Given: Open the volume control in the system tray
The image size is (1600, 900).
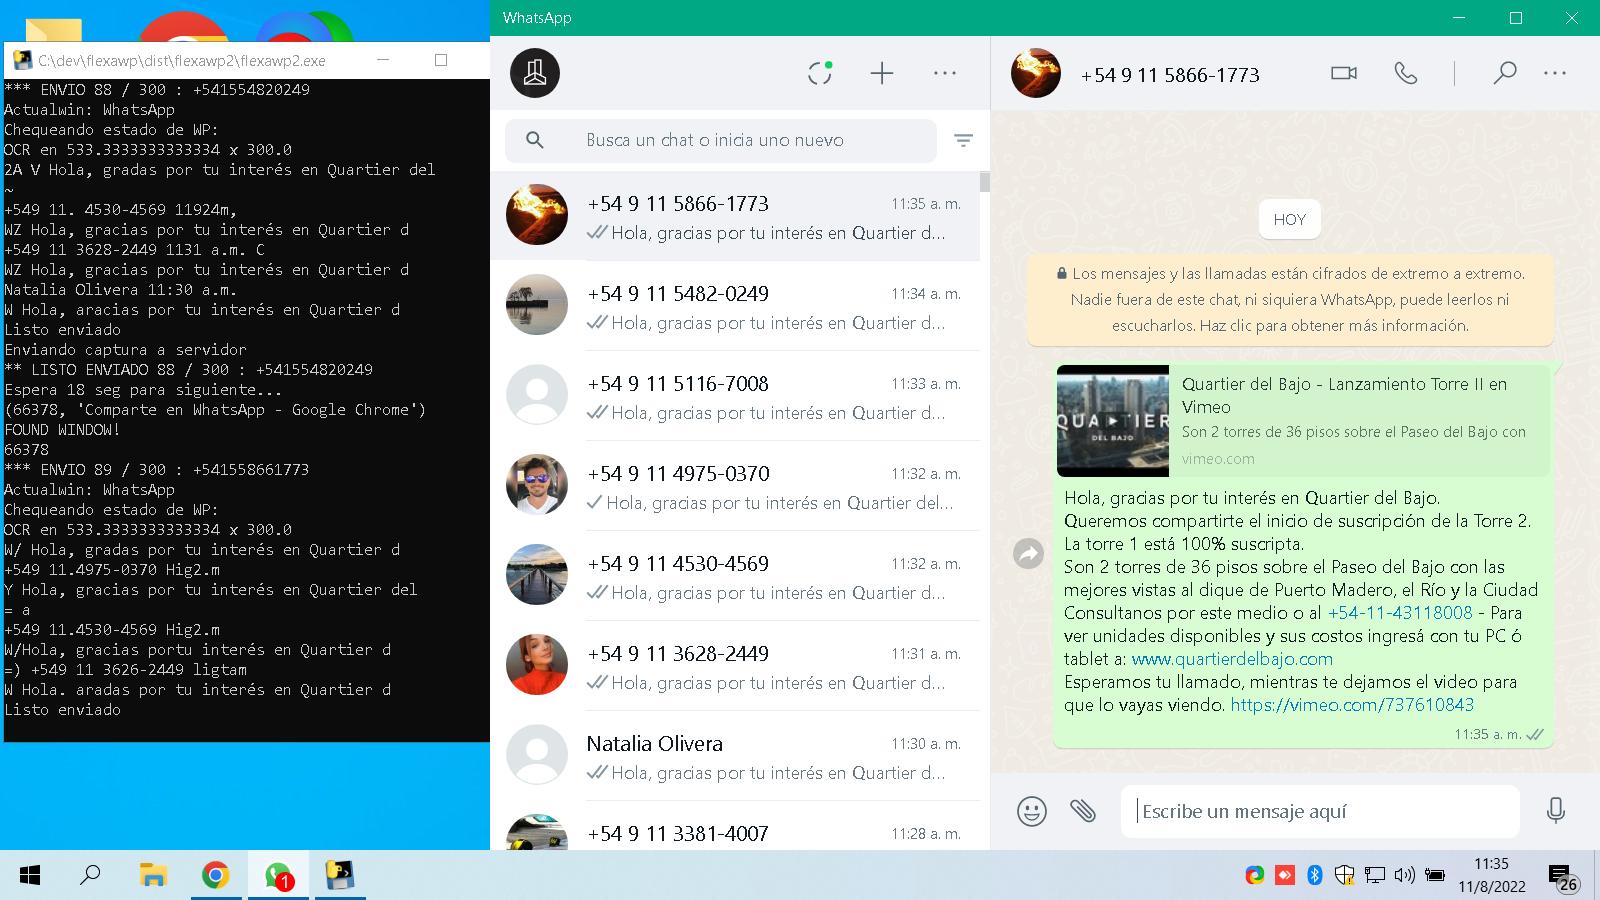Looking at the screenshot, I should [1404, 876].
